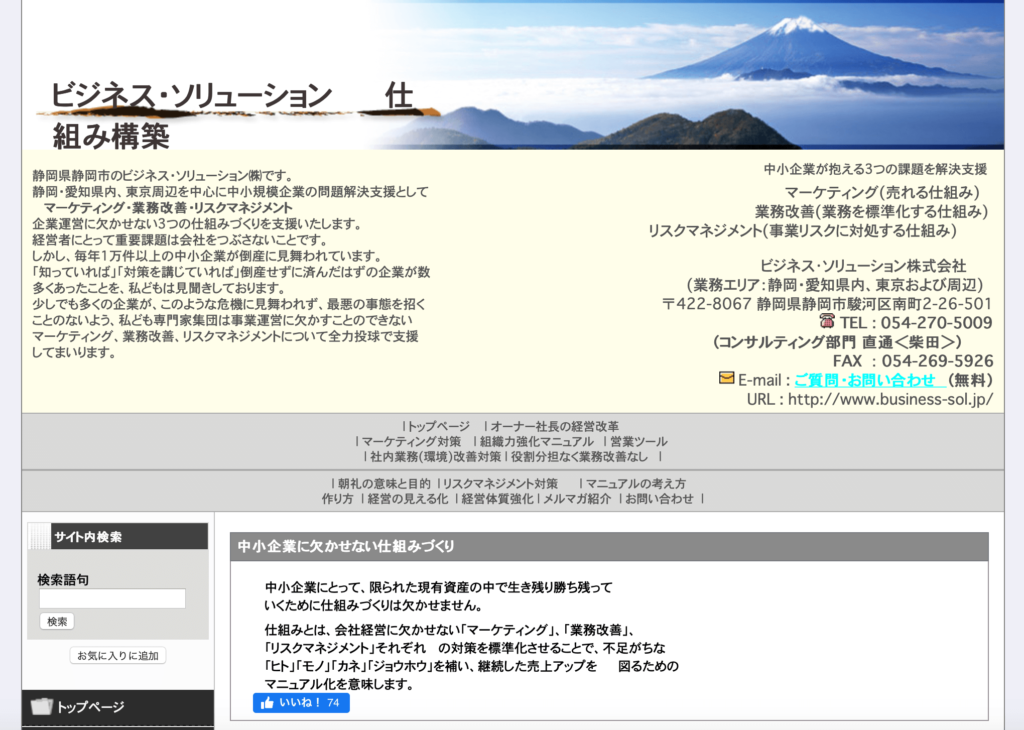Click the ビジネス・ソリューション株式会社 company name
Screen dimensions: 1024x730
click(863, 266)
